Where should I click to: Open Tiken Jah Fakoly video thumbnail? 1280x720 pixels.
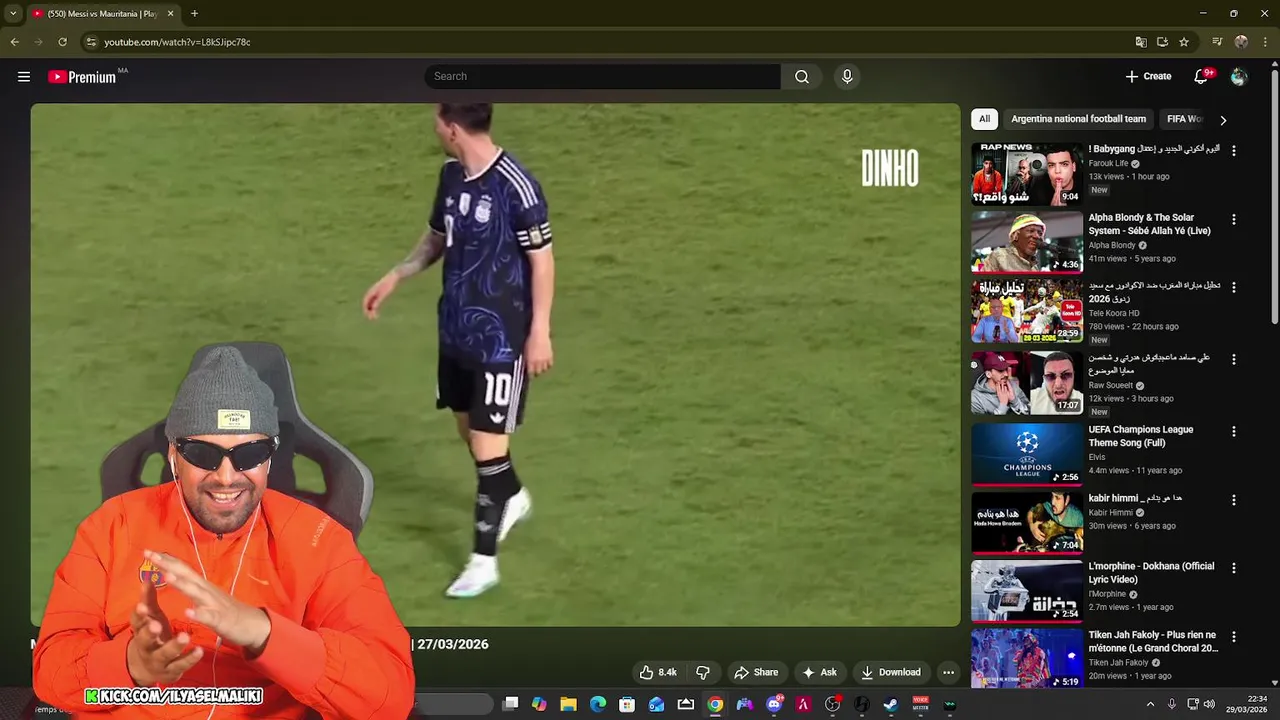[1027, 659]
